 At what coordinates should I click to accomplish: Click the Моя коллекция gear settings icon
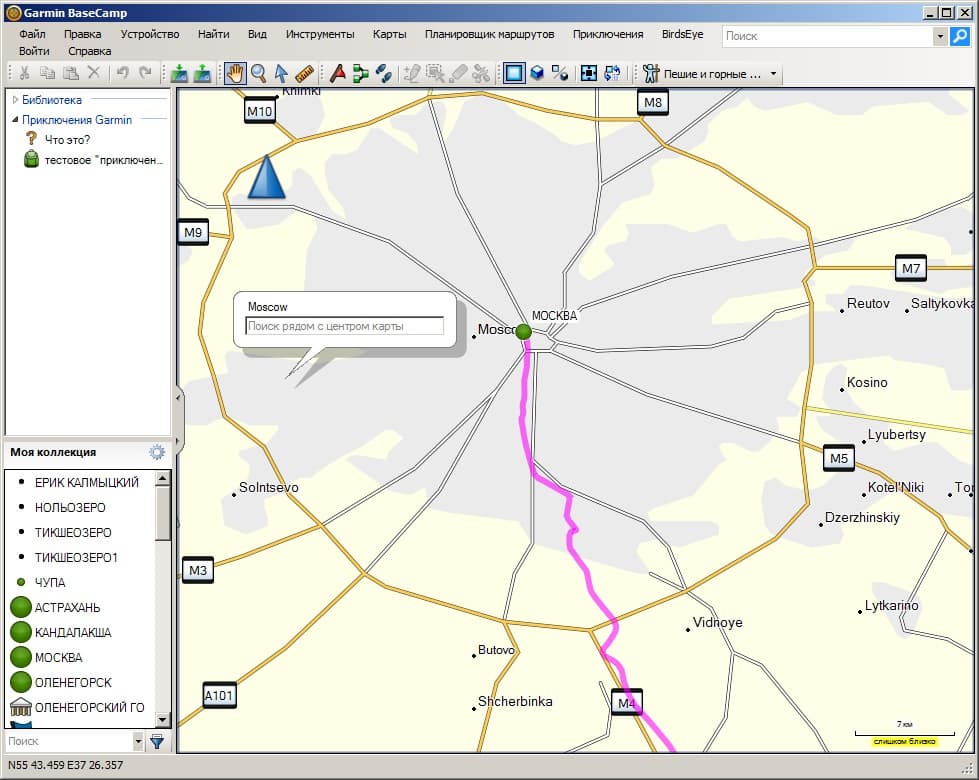(157, 452)
